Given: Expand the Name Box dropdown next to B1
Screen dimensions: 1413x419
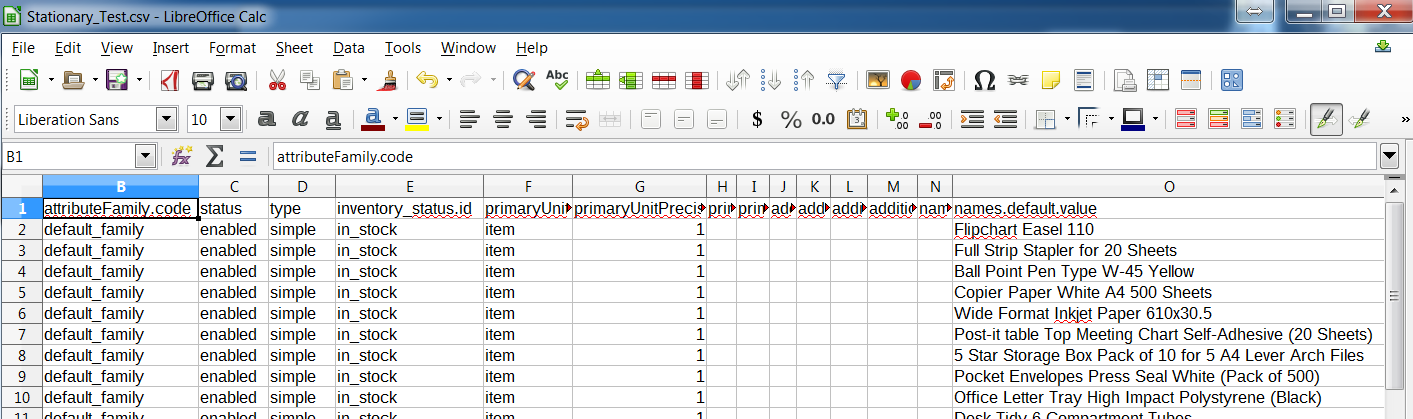Looking at the screenshot, I should coord(145,157).
